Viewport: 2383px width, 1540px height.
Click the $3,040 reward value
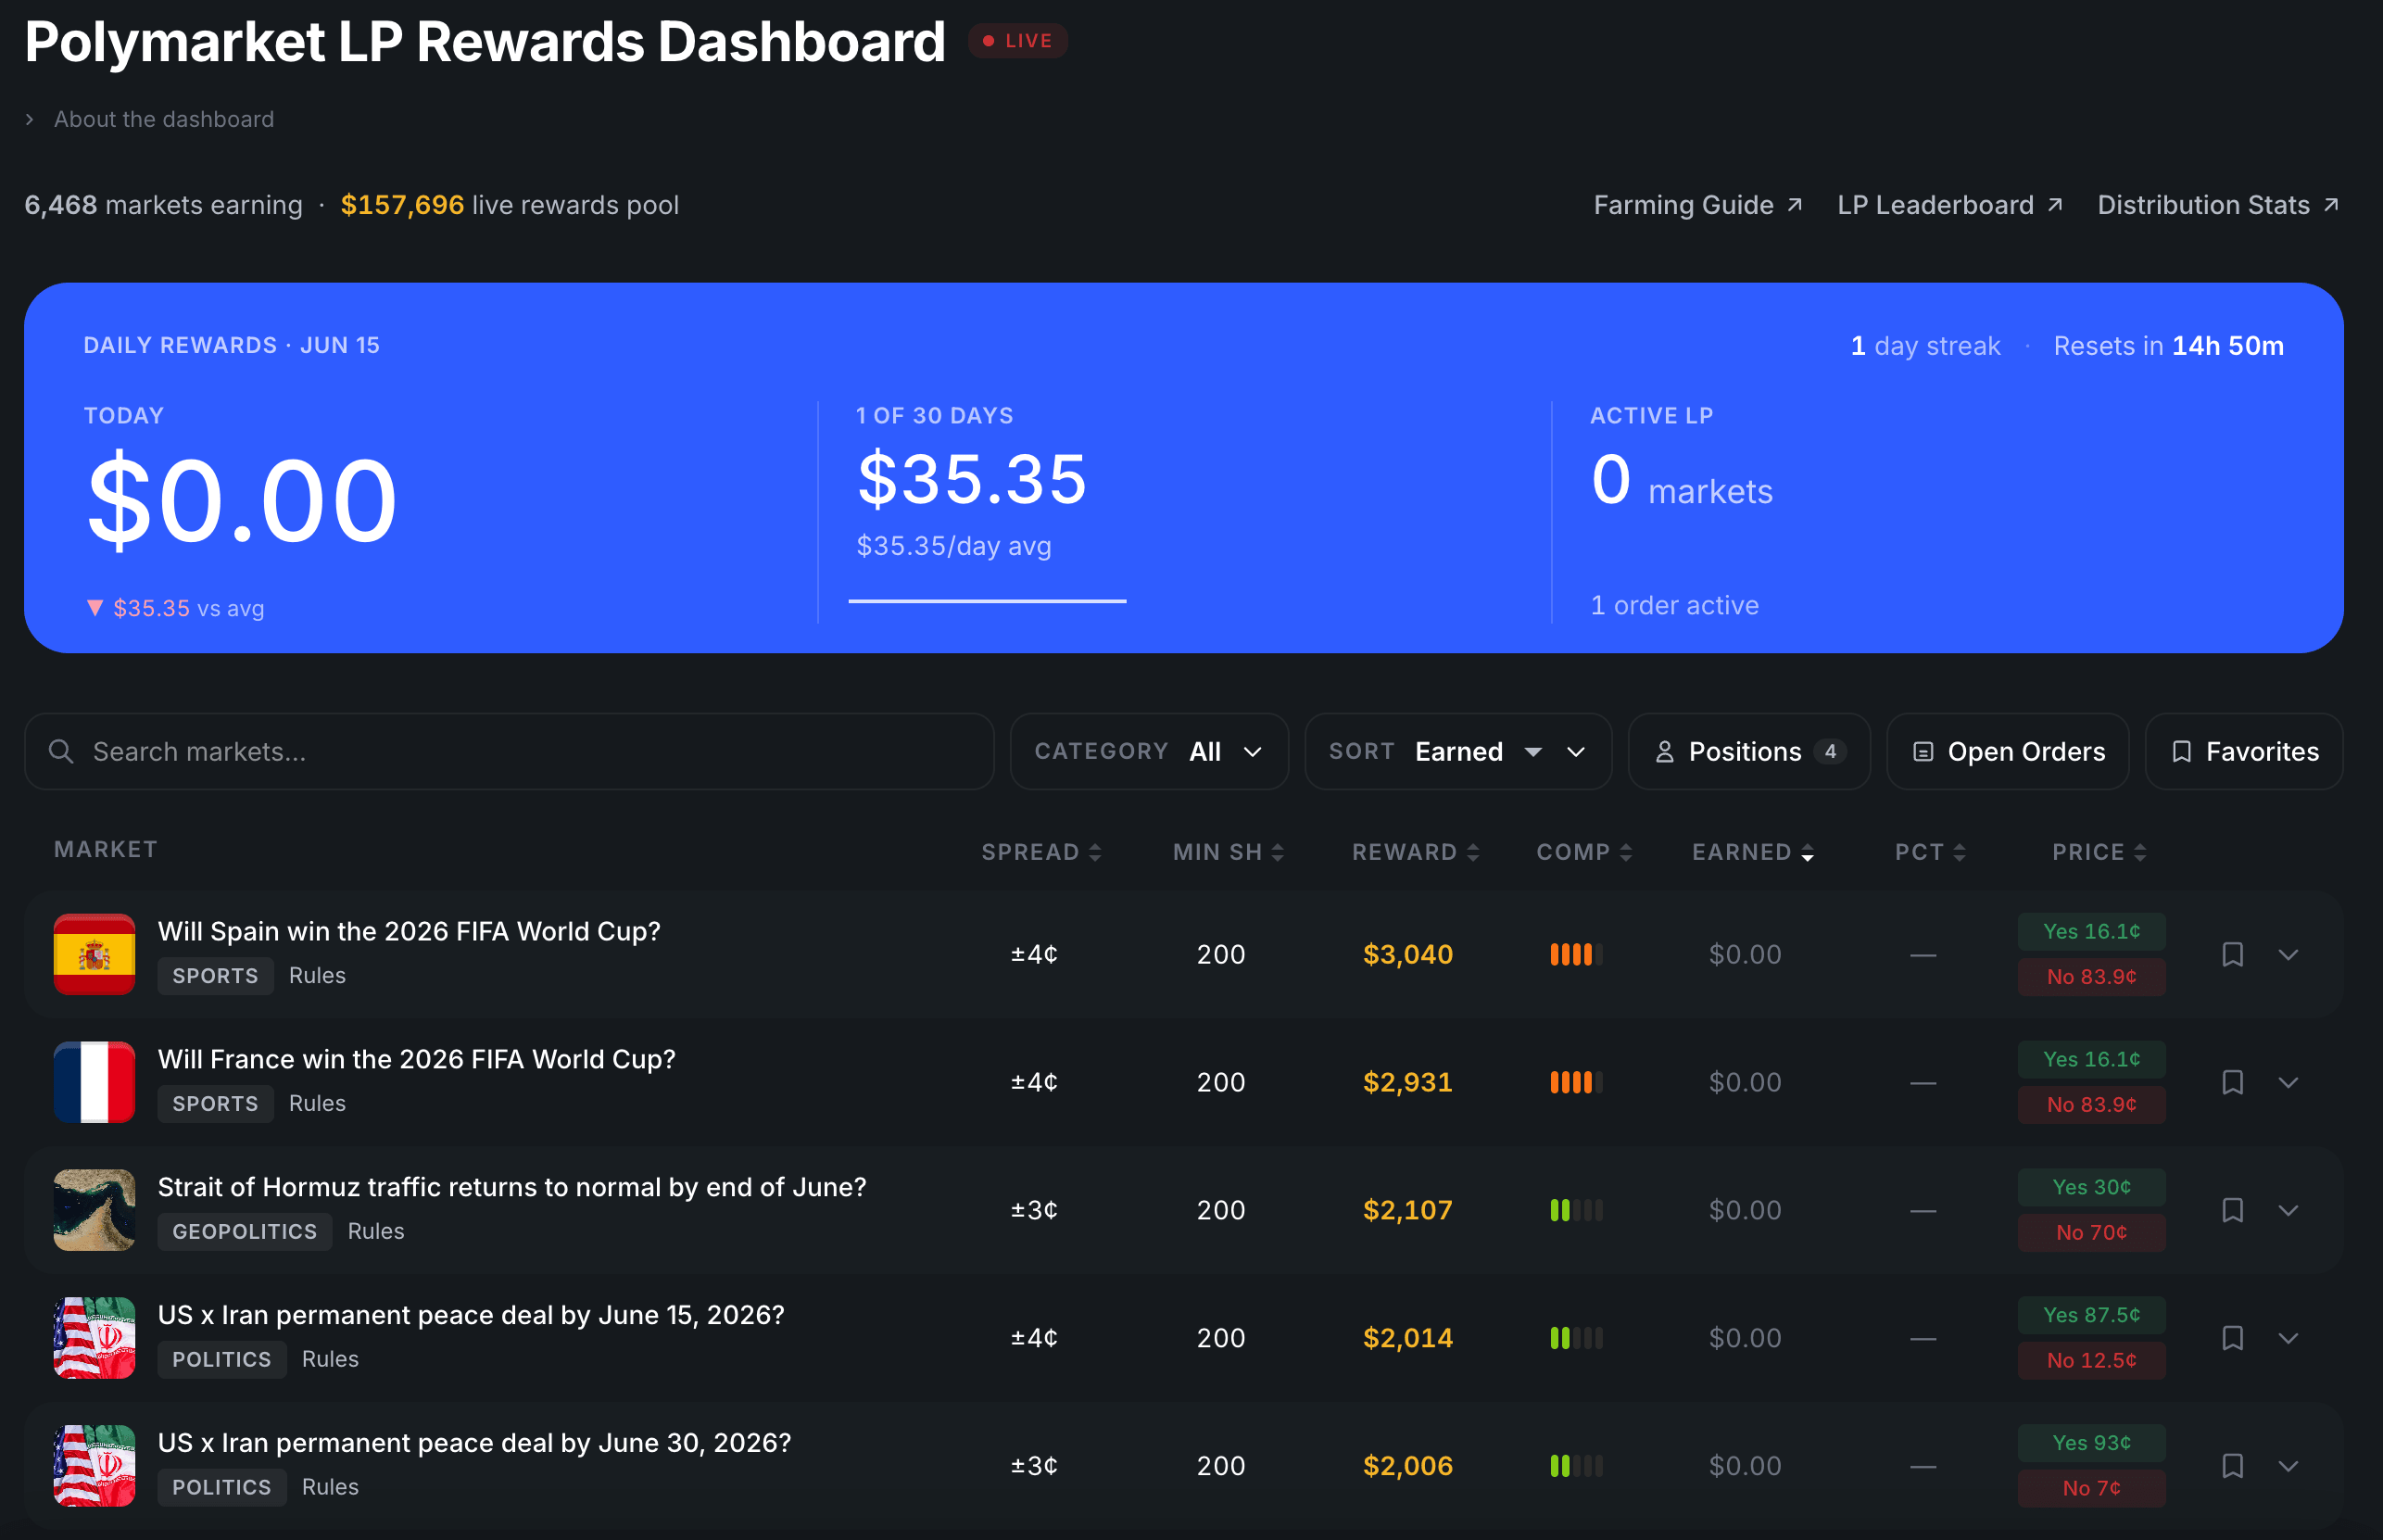(1408, 954)
